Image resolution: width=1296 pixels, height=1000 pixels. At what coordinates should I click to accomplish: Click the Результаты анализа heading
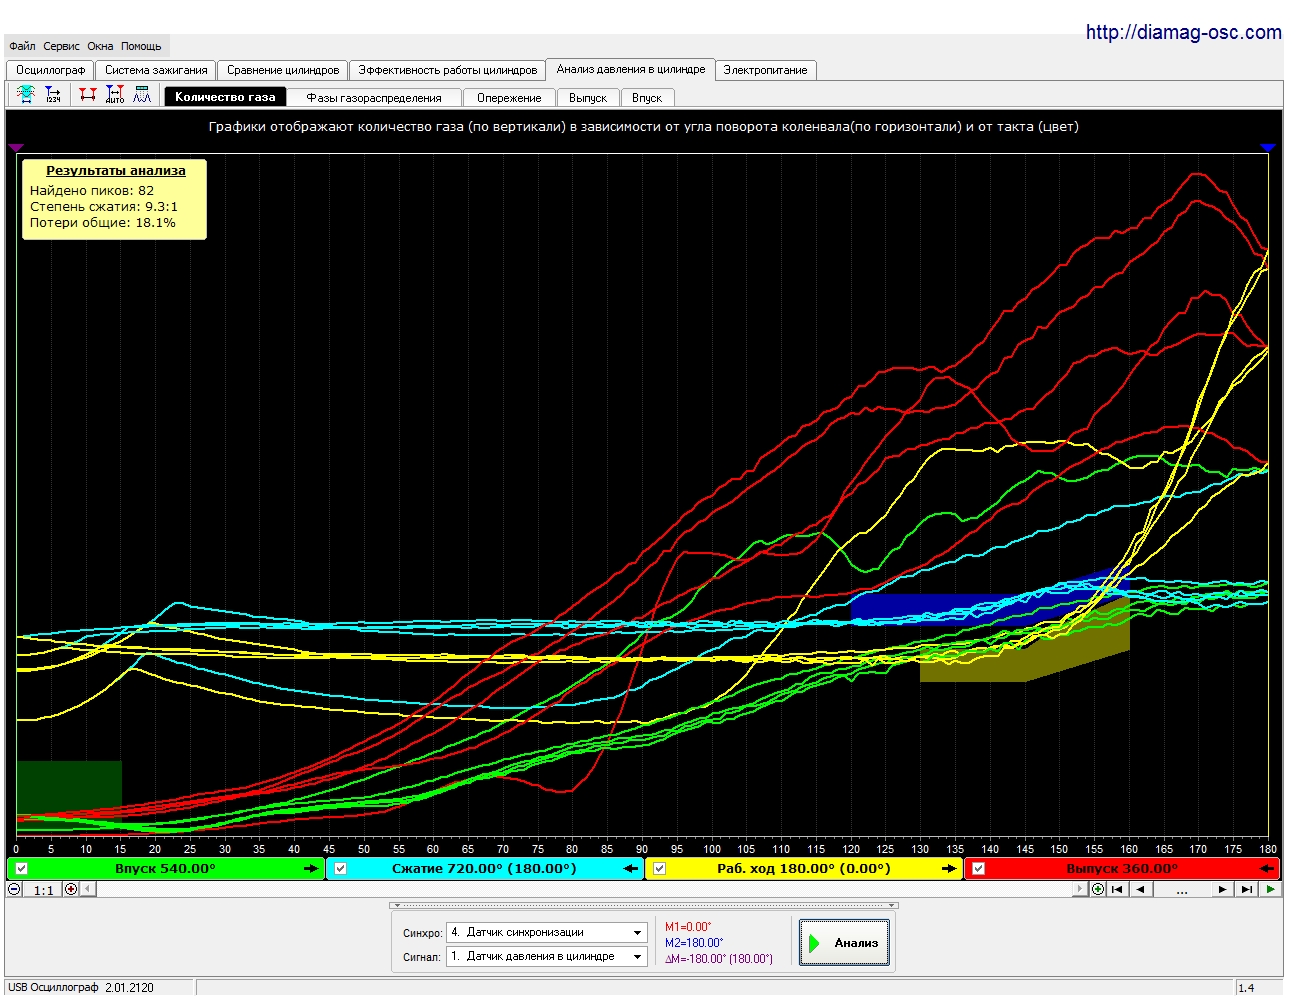[x=116, y=171]
